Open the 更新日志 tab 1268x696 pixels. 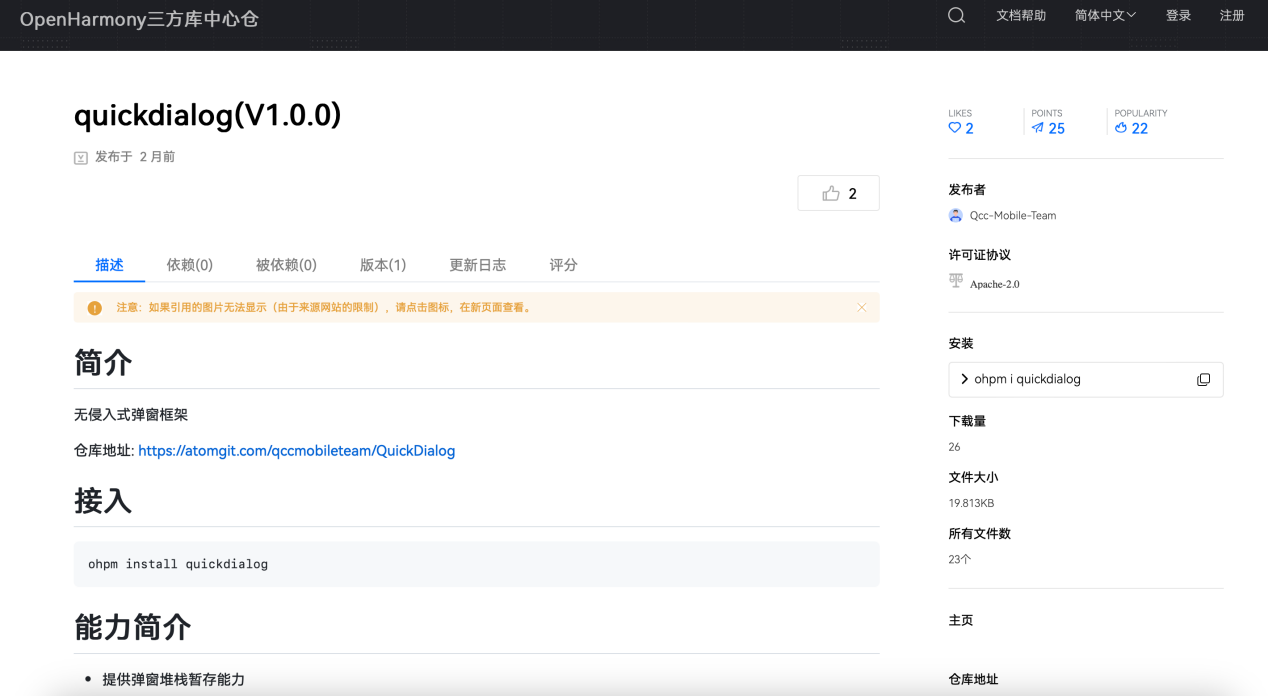[x=477, y=265]
